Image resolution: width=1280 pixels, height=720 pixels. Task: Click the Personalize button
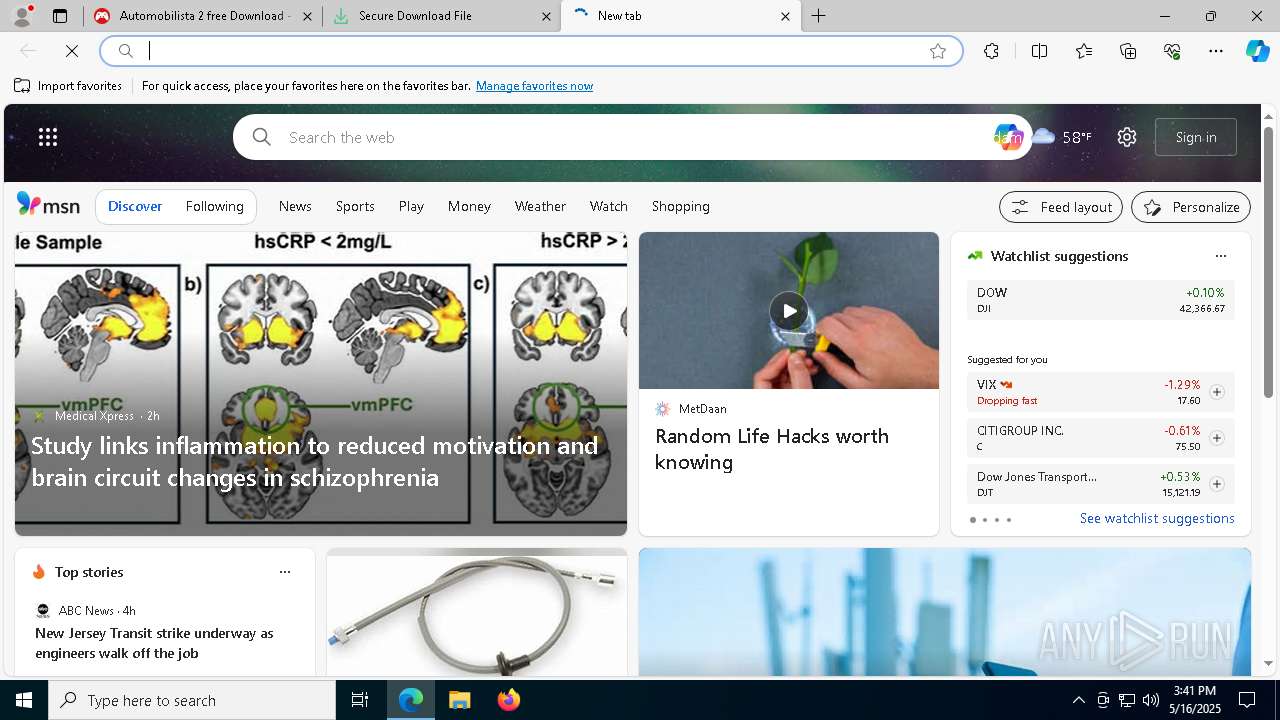[x=1191, y=207]
